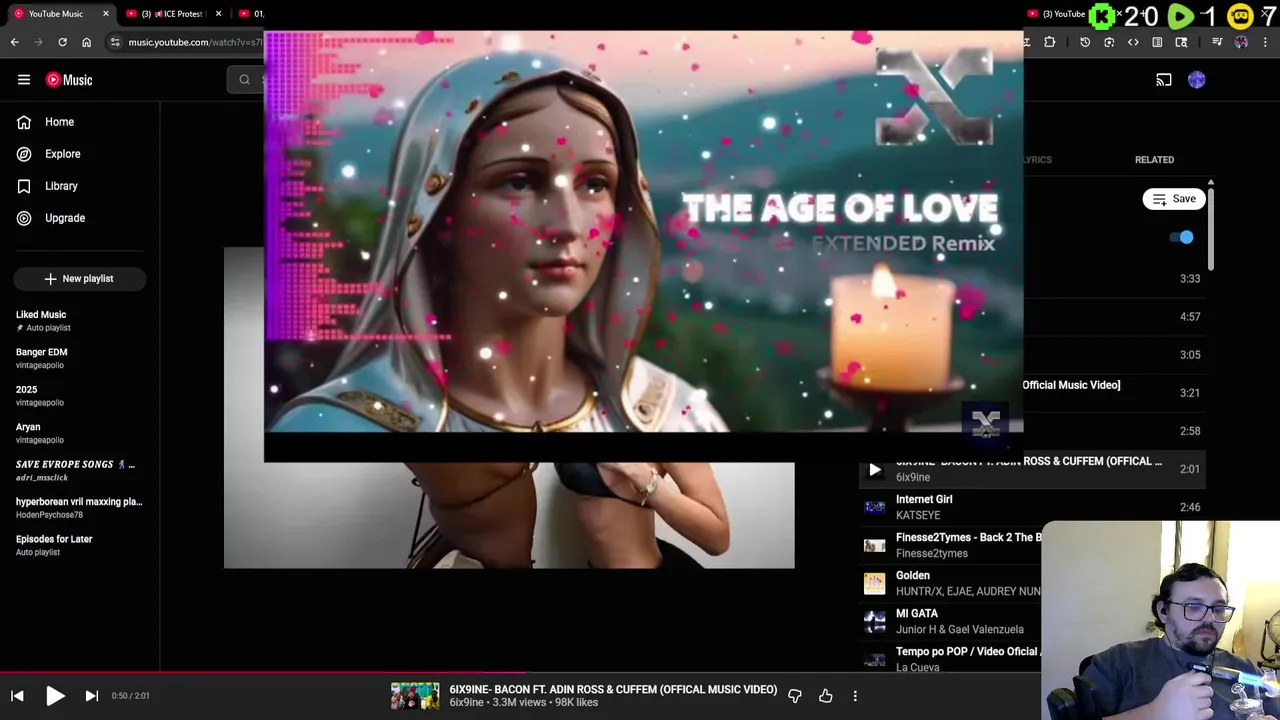Open the browser extensions puzzle icon
Viewport: 1280px width, 720px height.
[x=1049, y=42]
